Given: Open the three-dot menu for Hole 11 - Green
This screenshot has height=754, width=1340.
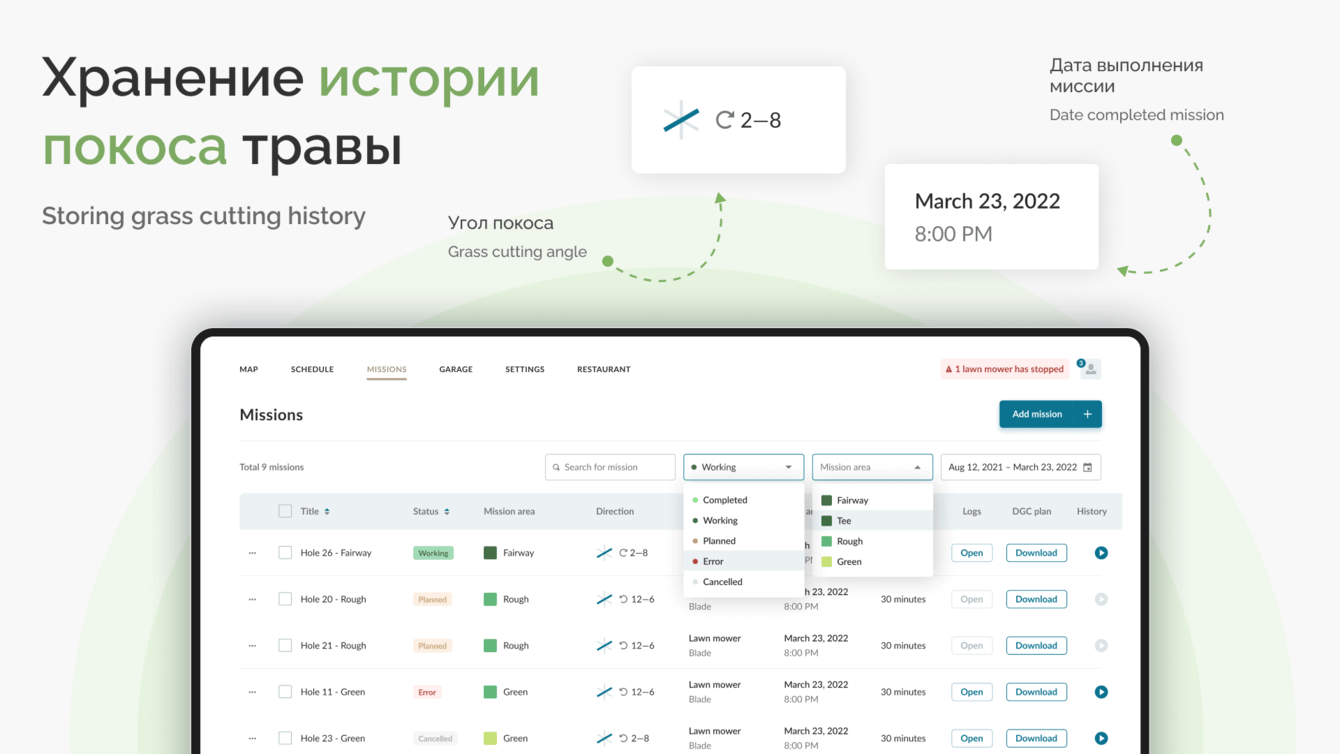Looking at the screenshot, I should [252, 692].
